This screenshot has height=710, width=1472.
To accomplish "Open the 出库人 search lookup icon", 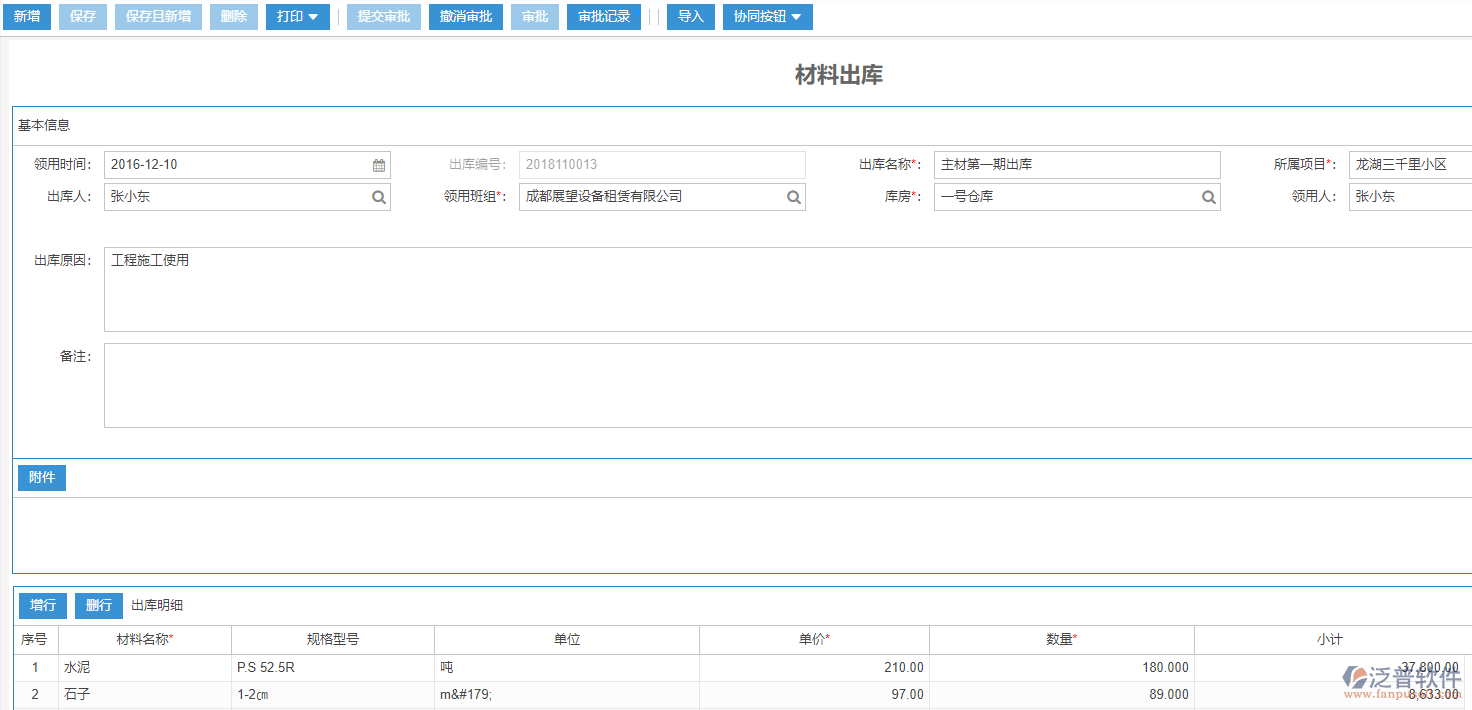I will (378, 196).
